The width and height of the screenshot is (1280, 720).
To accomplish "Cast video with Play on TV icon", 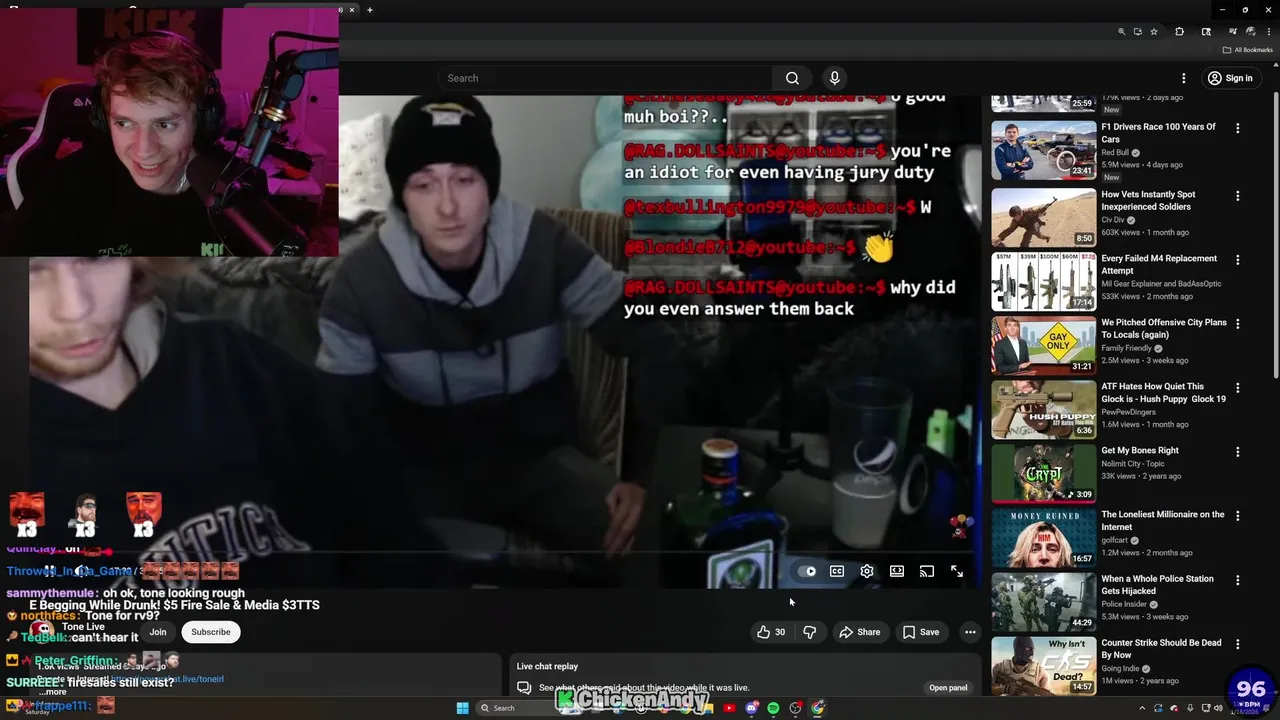I will click(927, 571).
